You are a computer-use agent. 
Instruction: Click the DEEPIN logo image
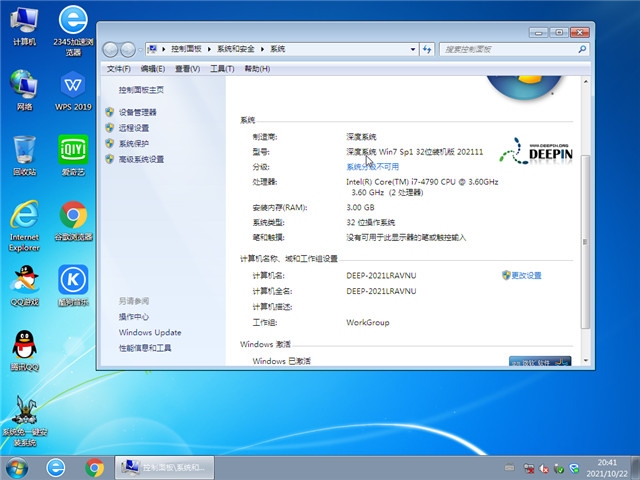(536, 151)
